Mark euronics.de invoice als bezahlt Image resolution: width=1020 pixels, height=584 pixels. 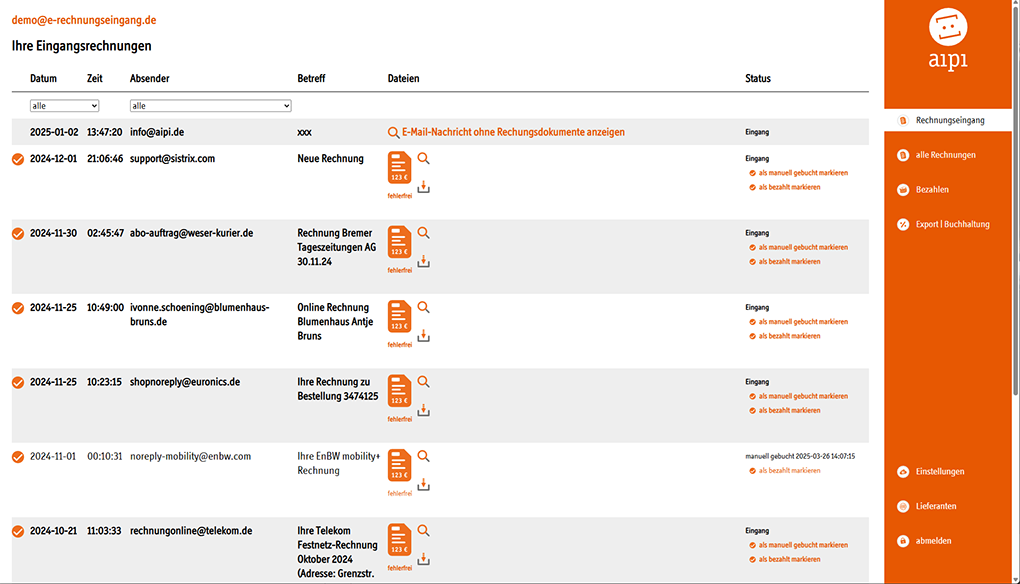(789, 410)
